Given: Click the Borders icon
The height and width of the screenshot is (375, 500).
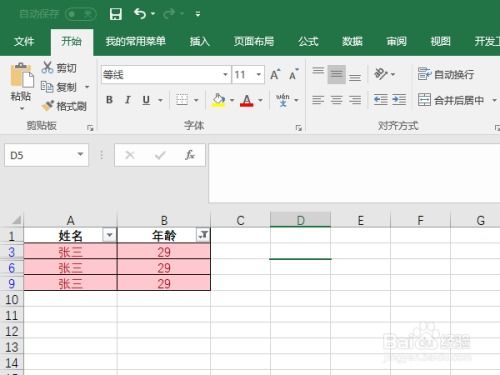Looking at the screenshot, I should pyautogui.click(x=182, y=100).
